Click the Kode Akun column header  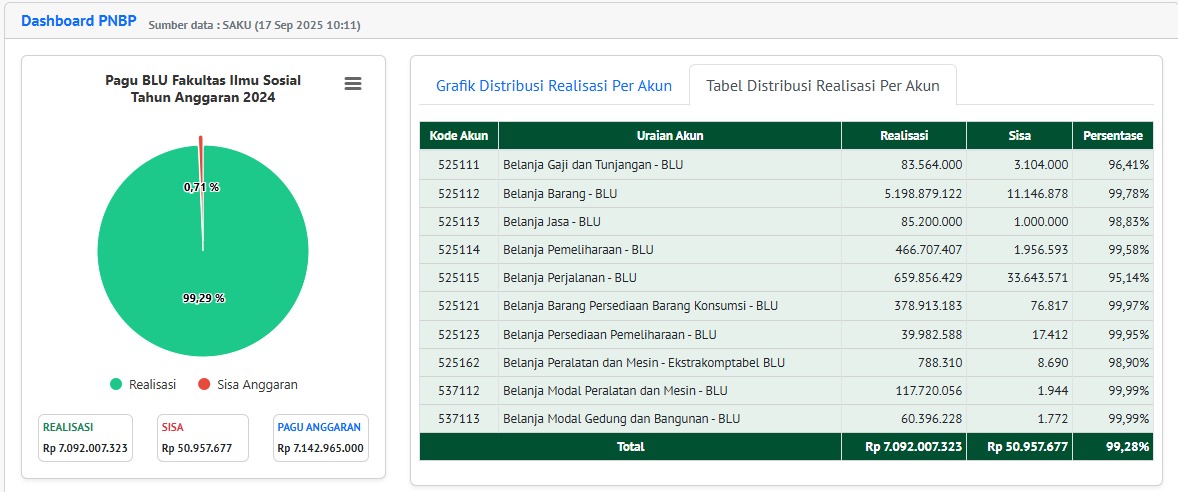(458, 136)
